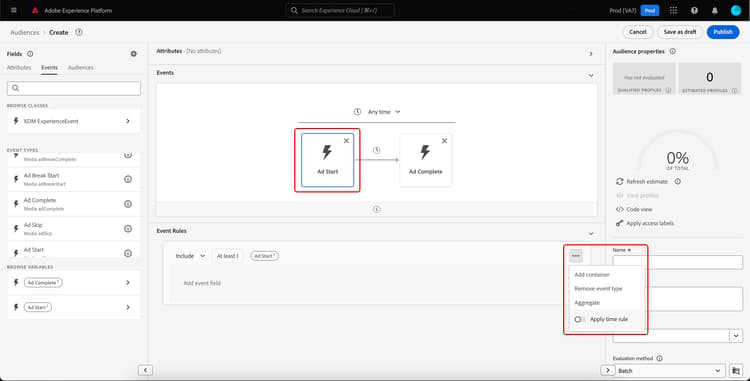Click the Adobe logo icon
750x381 pixels.
point(35,10)
